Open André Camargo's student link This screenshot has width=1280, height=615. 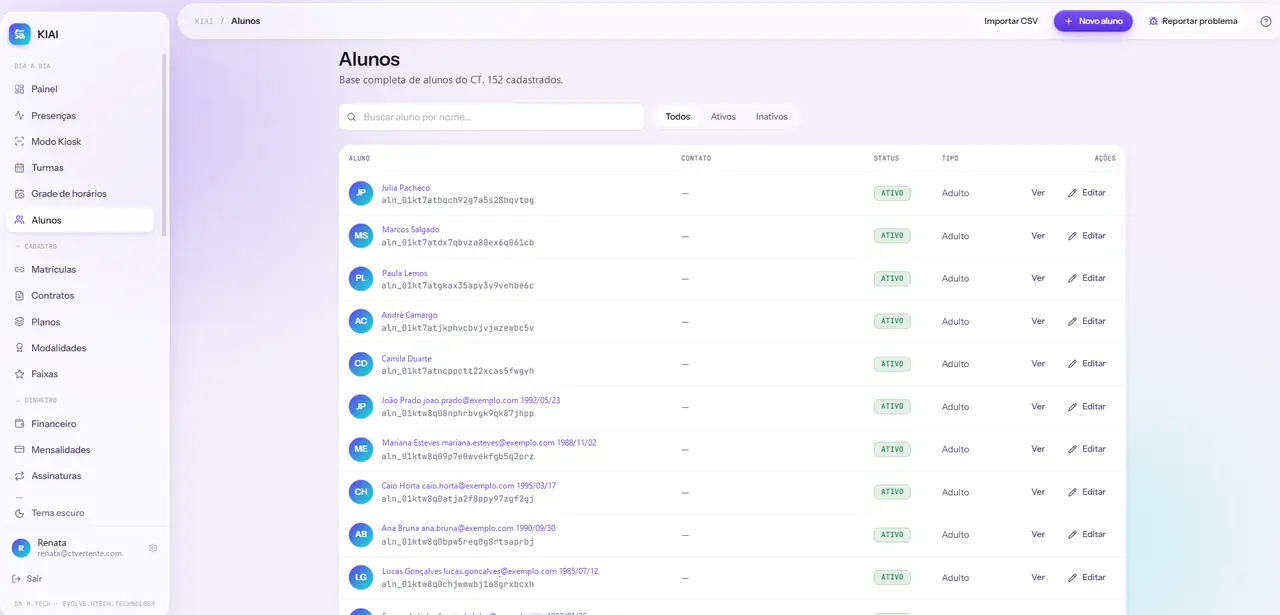click(409, 315)
